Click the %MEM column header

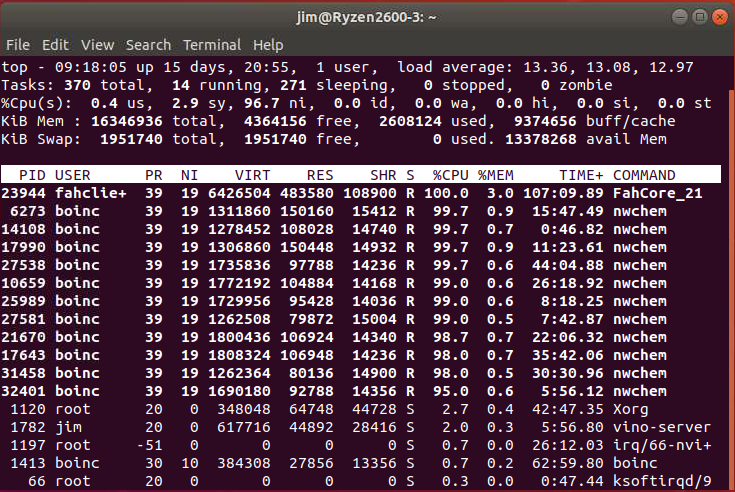pyautogui.click(x=495, y=175)
